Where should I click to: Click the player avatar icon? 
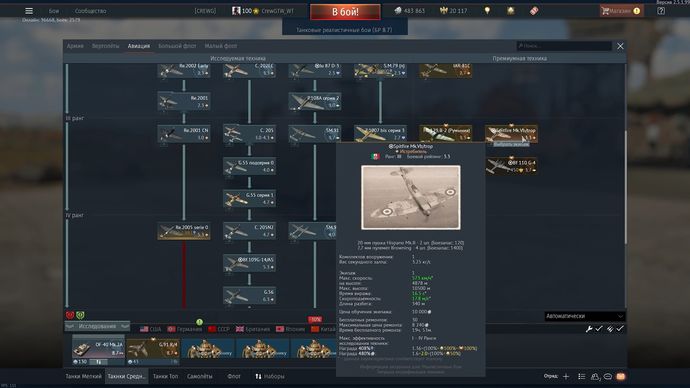(236, 11)
